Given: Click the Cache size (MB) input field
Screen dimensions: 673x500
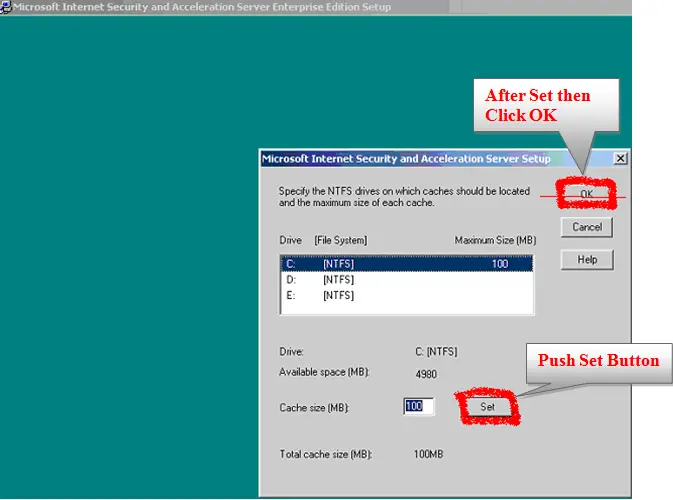Looking at the screenshot, I should click(419, 406).
